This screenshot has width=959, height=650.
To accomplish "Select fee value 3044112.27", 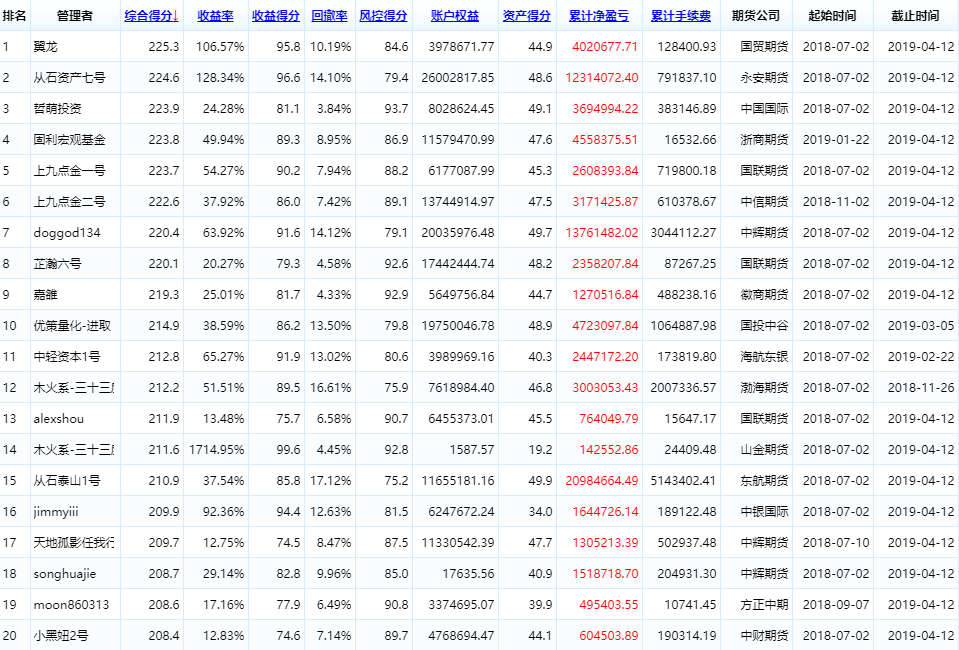I will coord(683,233).
